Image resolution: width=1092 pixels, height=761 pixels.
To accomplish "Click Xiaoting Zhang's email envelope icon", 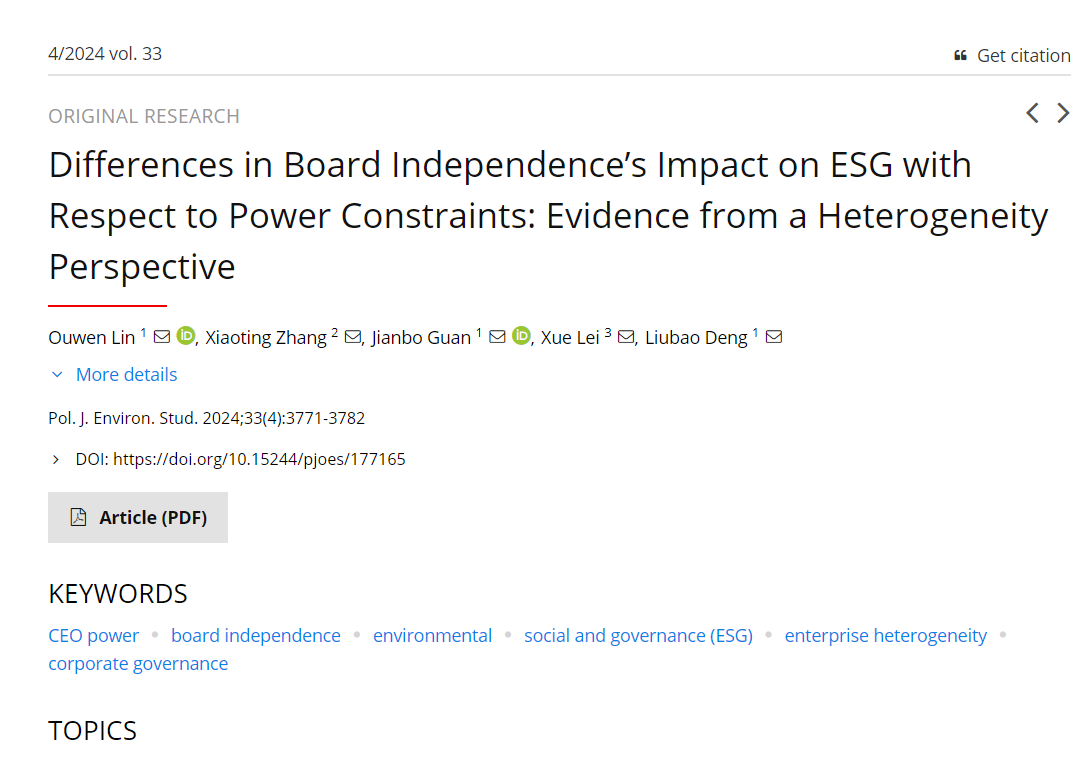I will coord(352,337).
